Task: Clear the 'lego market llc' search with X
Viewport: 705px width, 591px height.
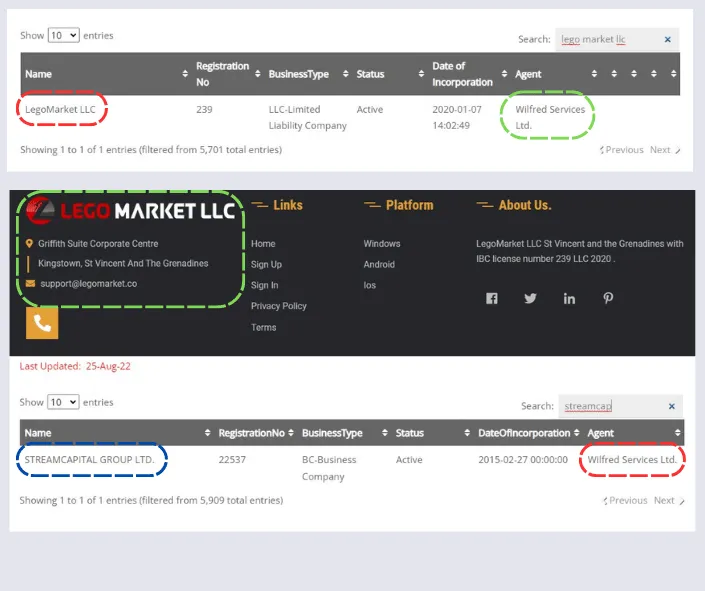Action: coord(668,40)
